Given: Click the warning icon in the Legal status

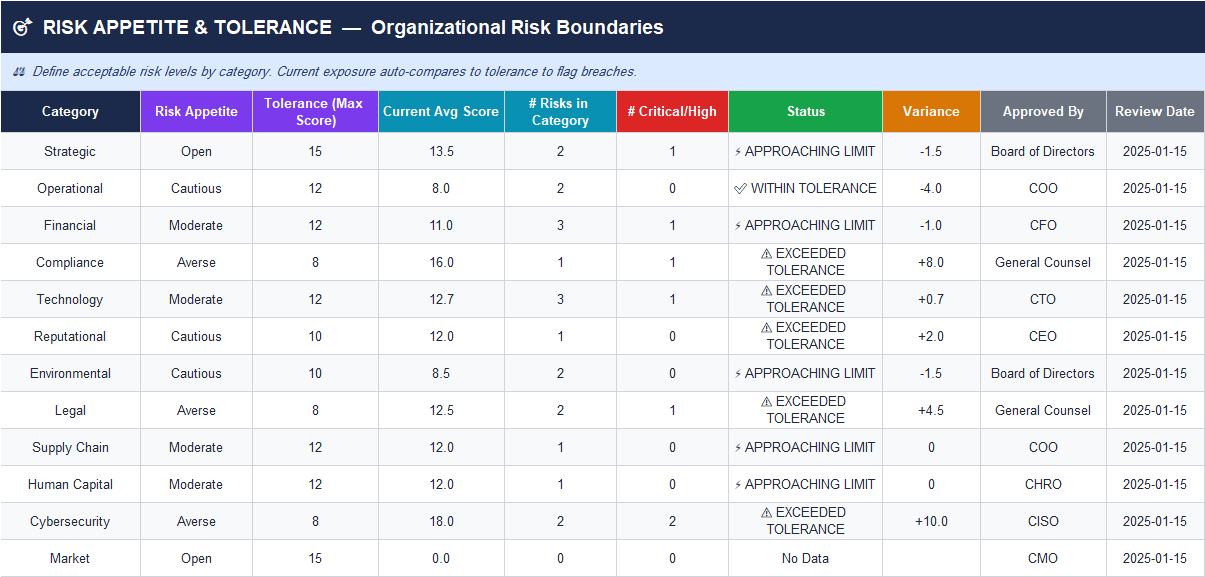Looking at the screenshot, I should click(767, 402).
